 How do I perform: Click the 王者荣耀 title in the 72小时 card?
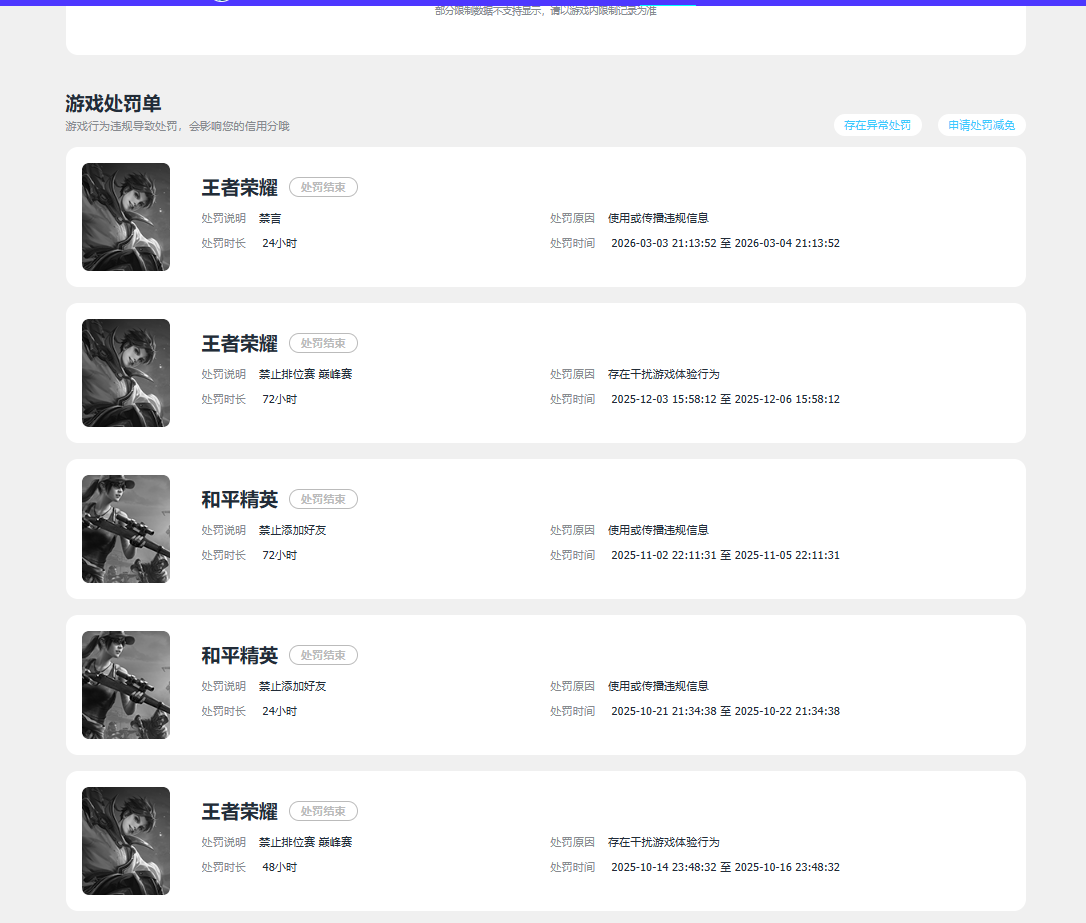[x=240, y=343]
